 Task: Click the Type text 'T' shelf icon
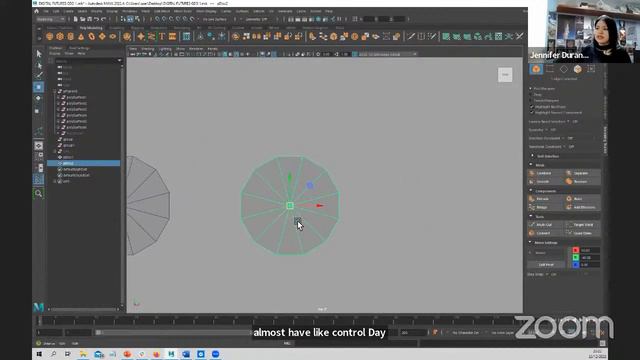point(162,37)
